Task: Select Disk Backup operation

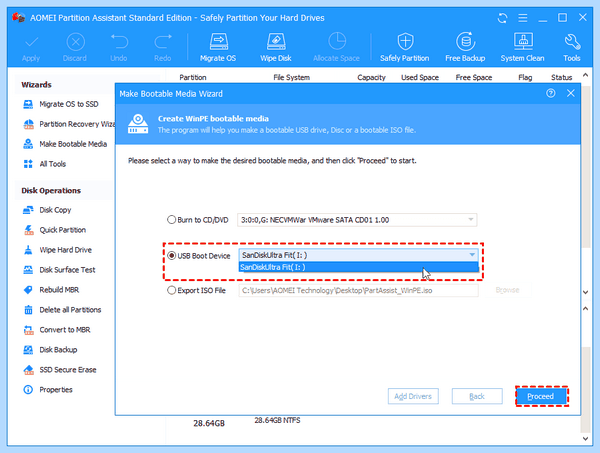Action: (x=50, y=350)
